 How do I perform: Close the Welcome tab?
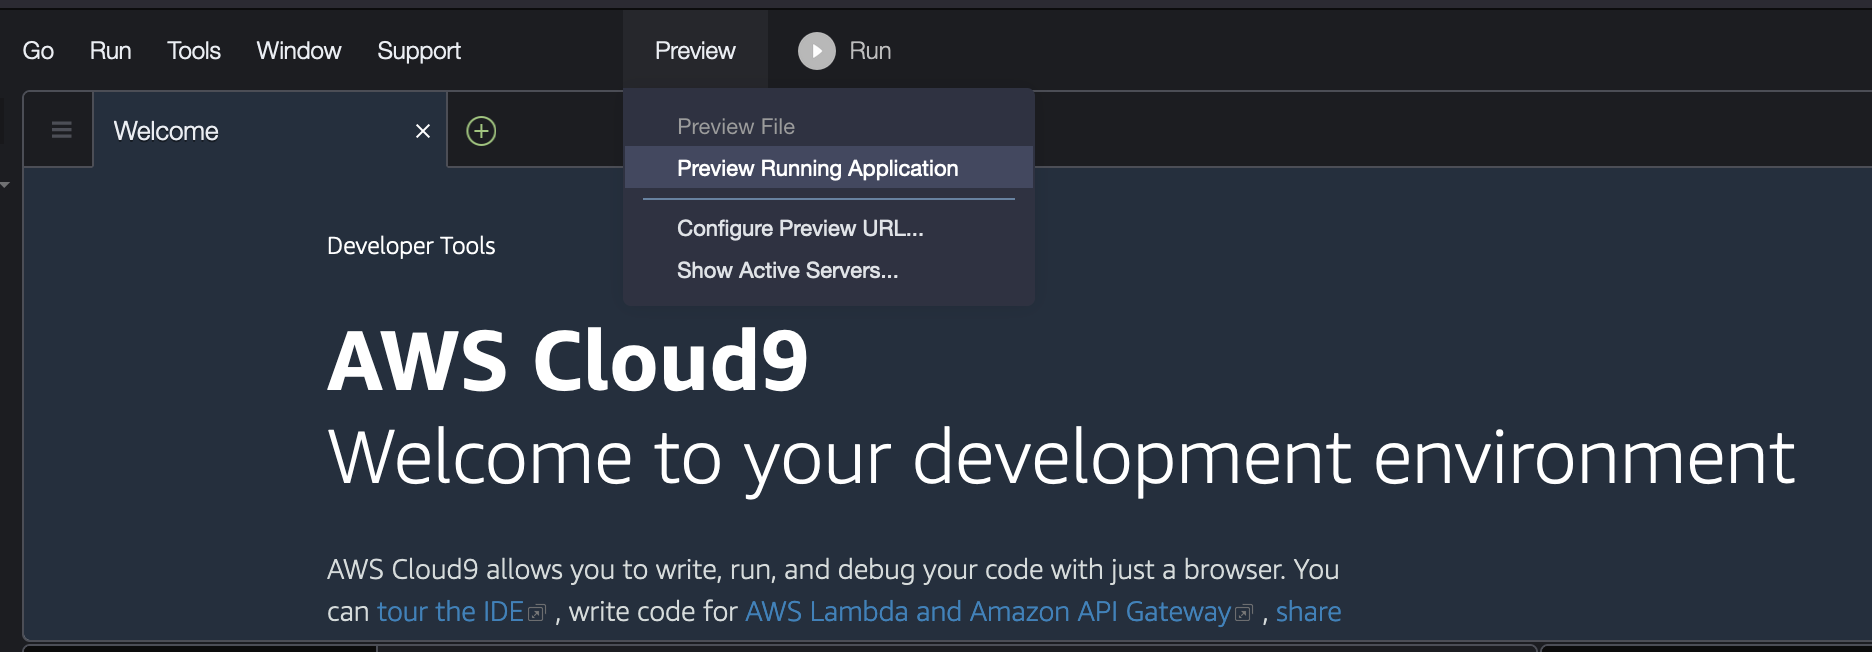[423, 131]
